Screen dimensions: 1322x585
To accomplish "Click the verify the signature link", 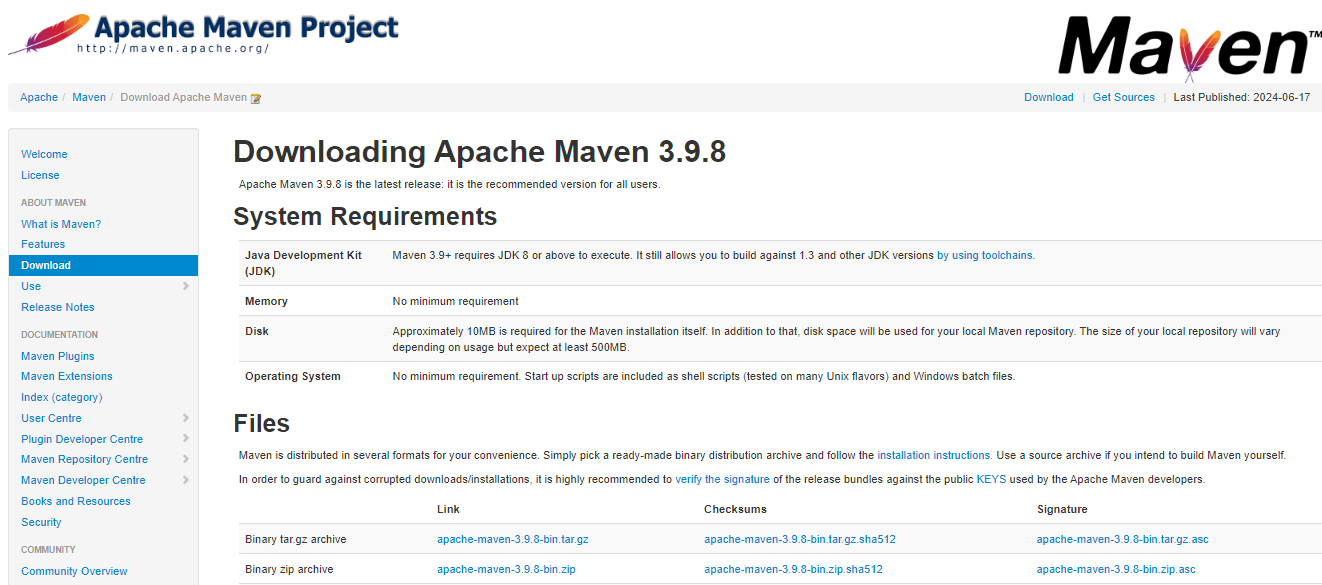I will pyautogui.click(x=722, y=479).
